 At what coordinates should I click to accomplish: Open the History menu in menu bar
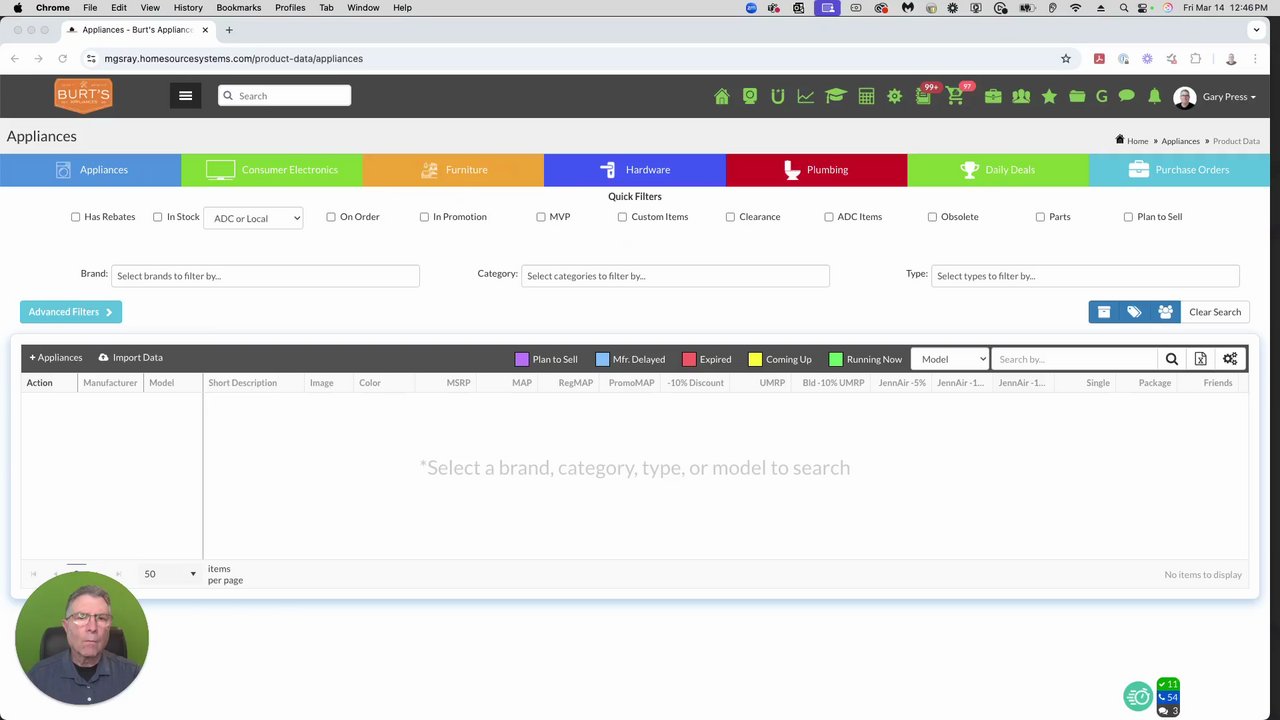[x=188, y=7]
